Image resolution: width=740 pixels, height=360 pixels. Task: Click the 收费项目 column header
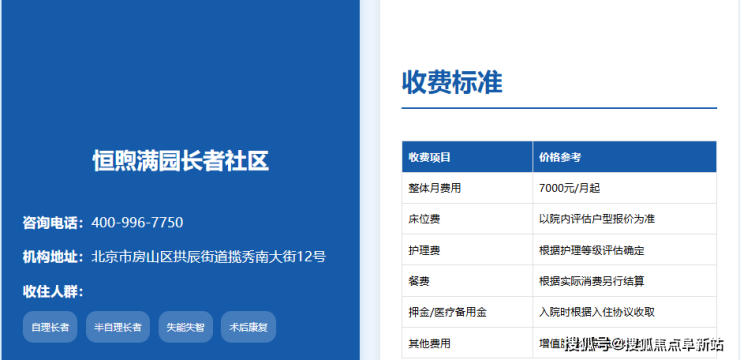tap(467, 157)
